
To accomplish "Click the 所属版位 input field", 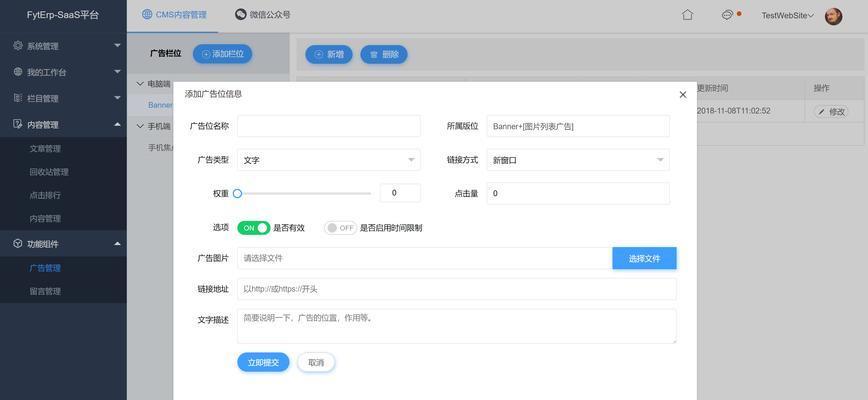I will (578, 126).
